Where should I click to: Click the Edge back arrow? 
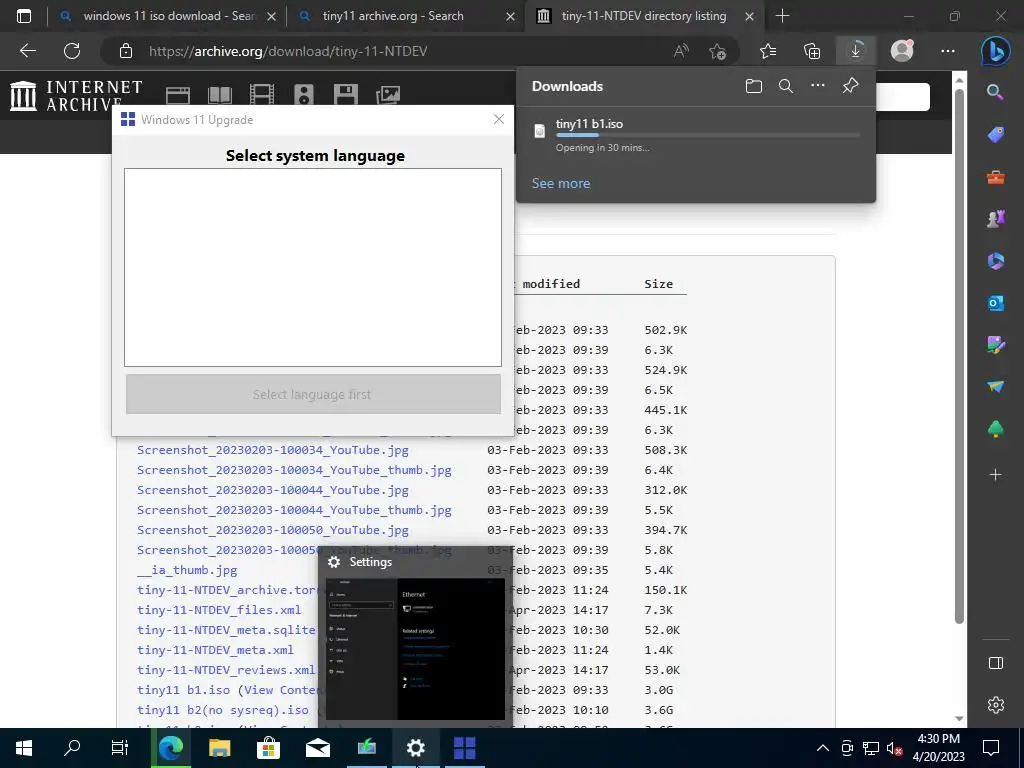pos(27,51)
